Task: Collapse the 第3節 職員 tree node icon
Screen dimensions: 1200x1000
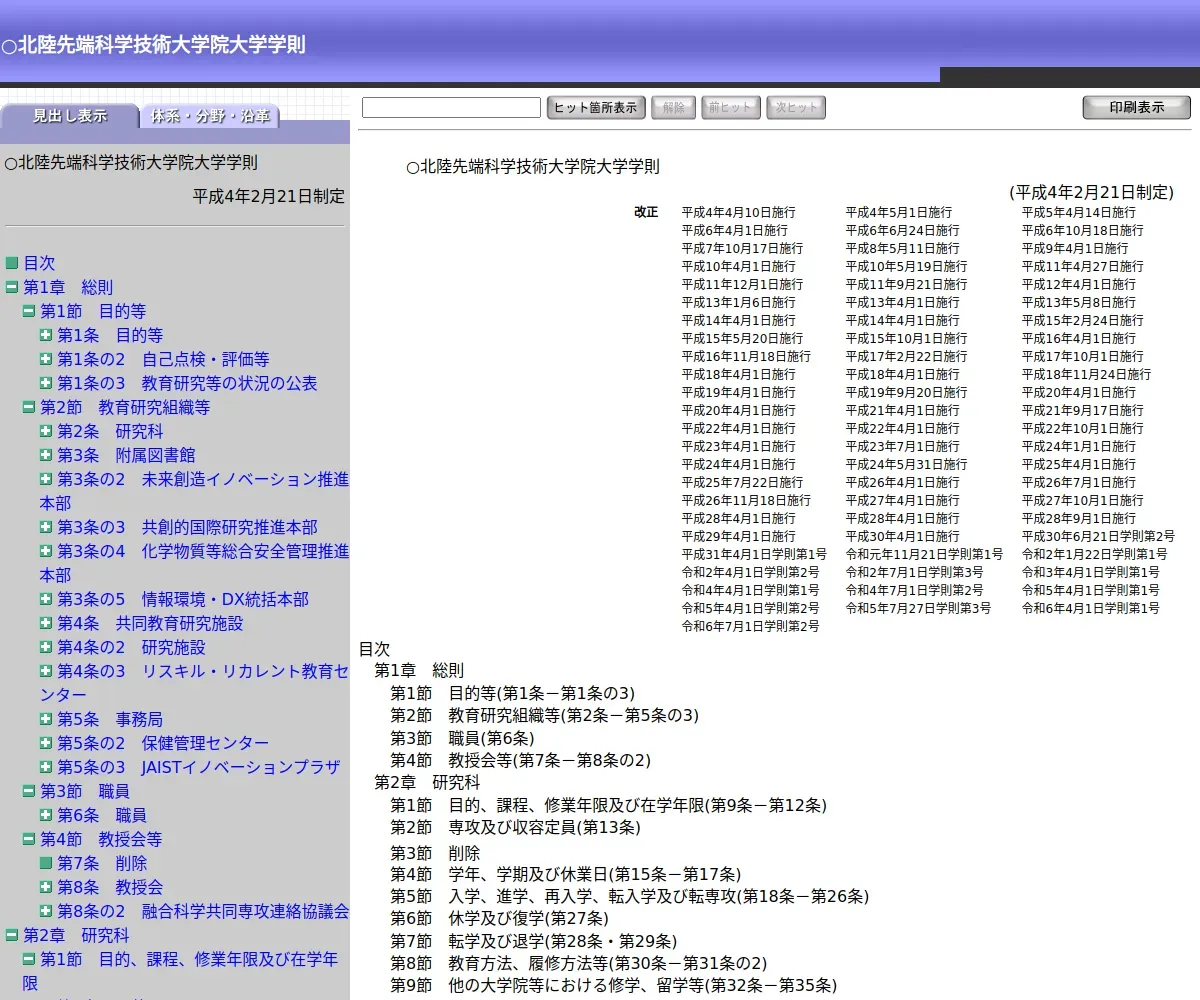Action: point(29,791)
